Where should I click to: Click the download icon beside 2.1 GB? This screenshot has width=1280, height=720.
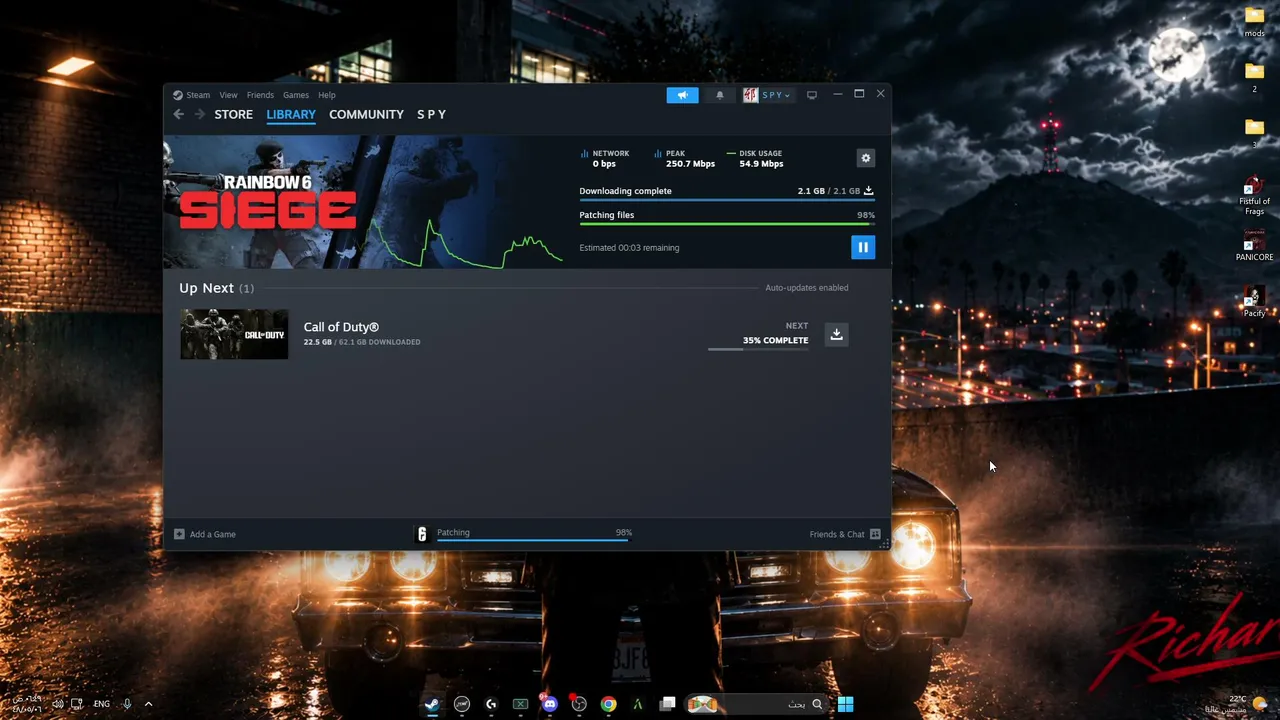point(868,190)
